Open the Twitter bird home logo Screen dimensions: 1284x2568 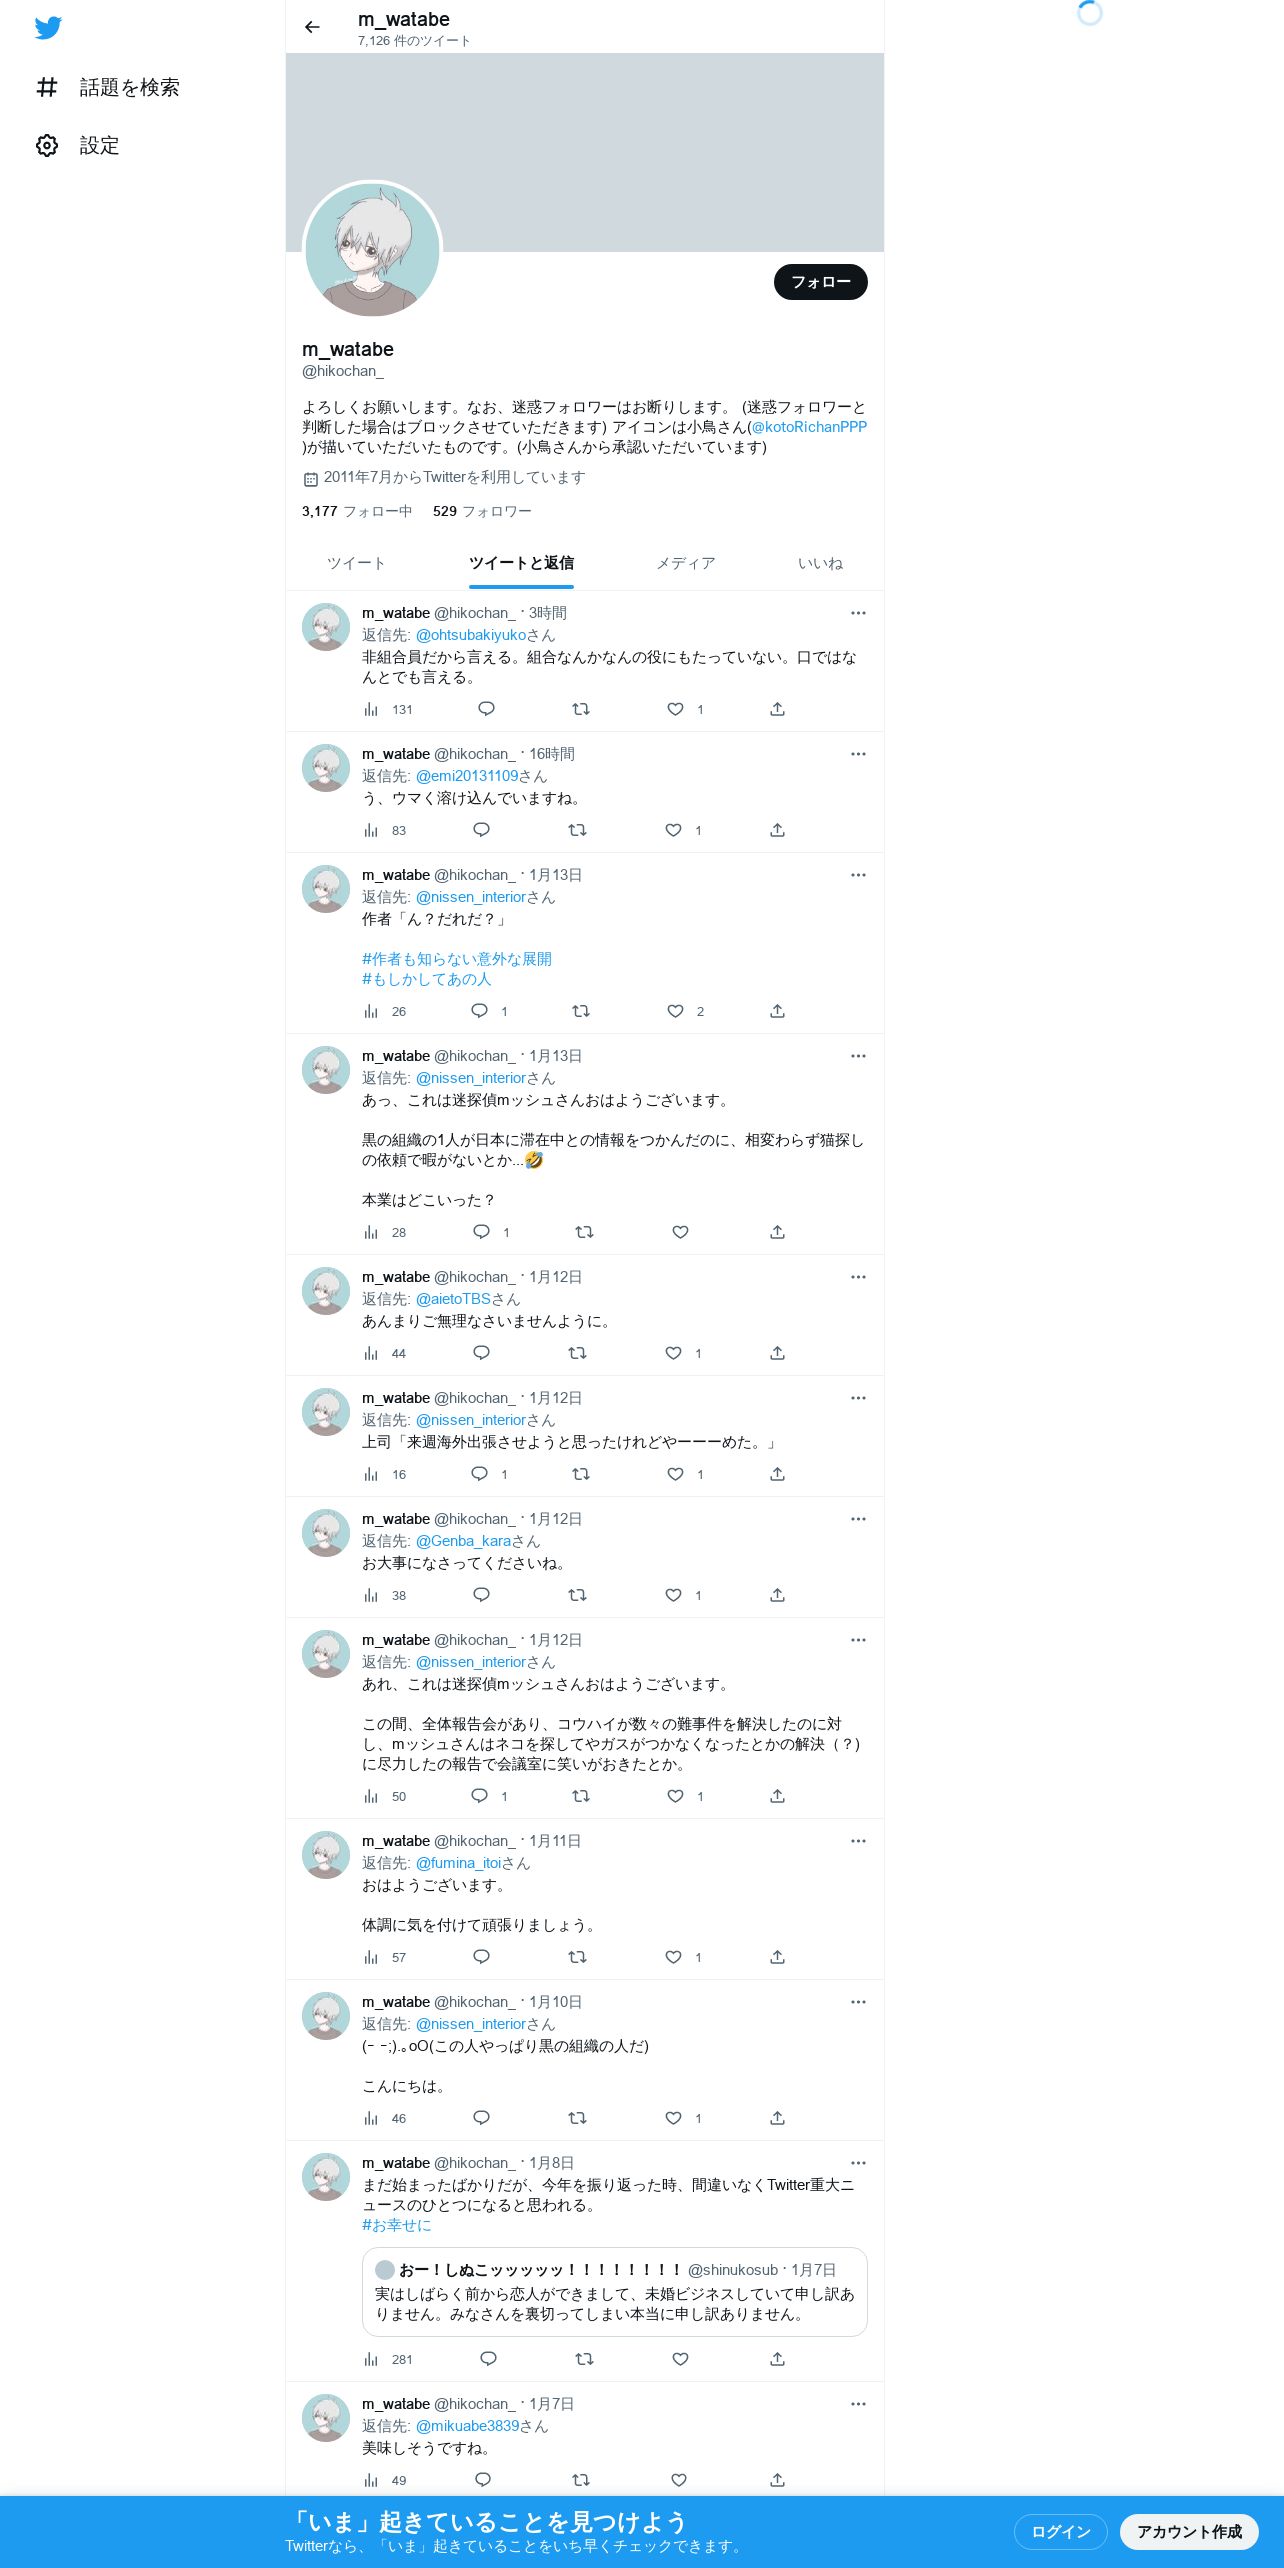point(48,28)
